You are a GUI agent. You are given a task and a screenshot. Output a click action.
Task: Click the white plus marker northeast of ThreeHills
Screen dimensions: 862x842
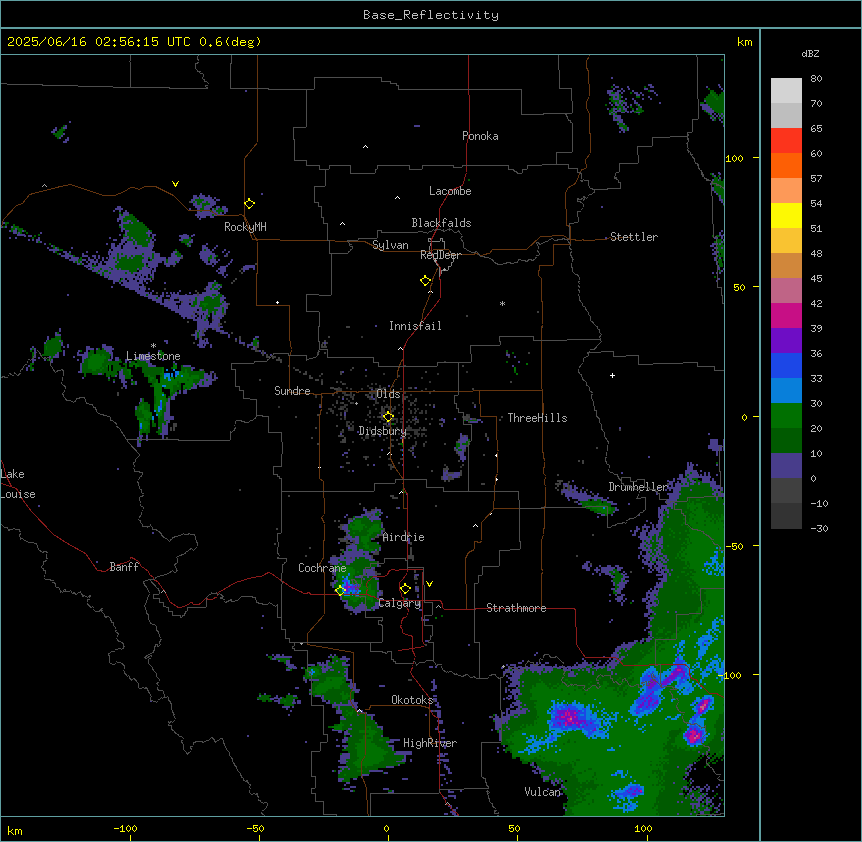[x=612, y=375]
